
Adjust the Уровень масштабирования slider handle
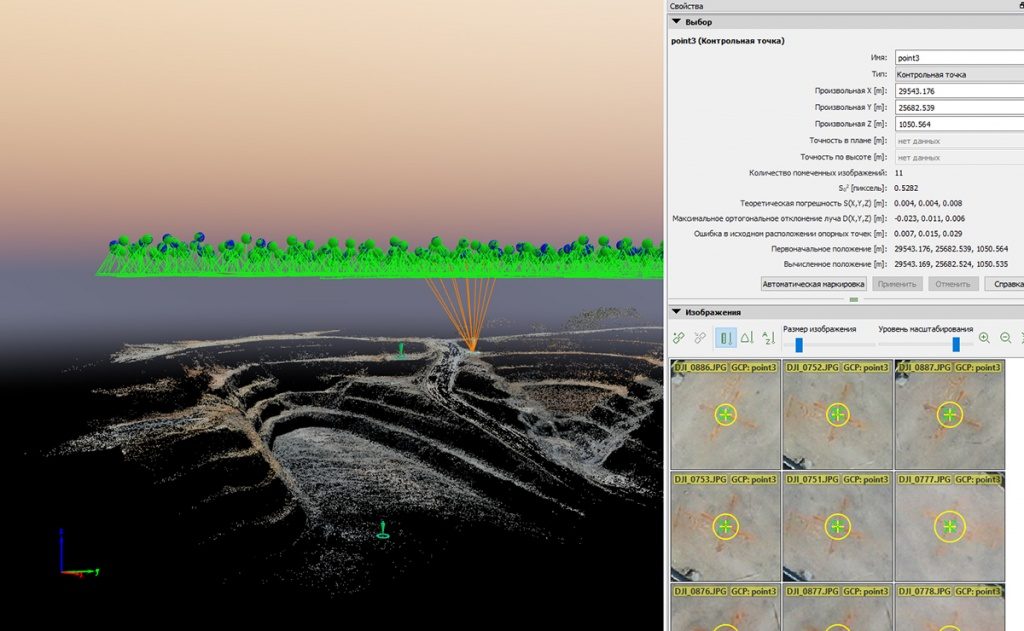pyautogui.click(x=956, y=344)
